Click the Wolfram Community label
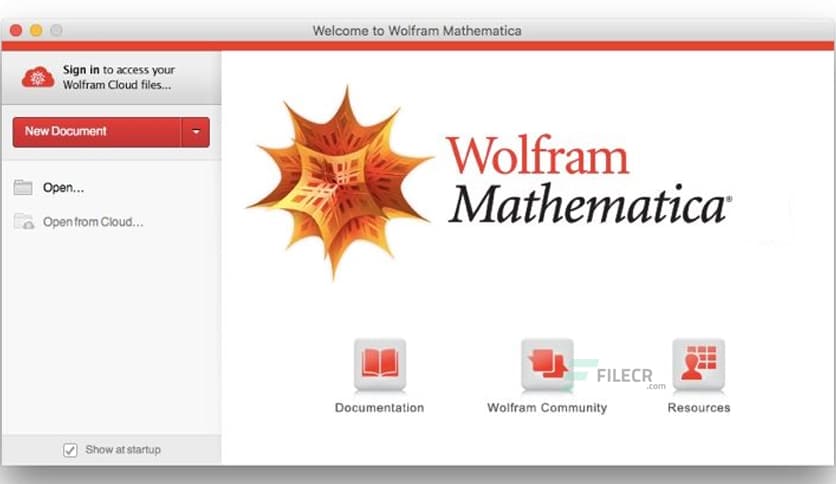 tap(547, 408)
